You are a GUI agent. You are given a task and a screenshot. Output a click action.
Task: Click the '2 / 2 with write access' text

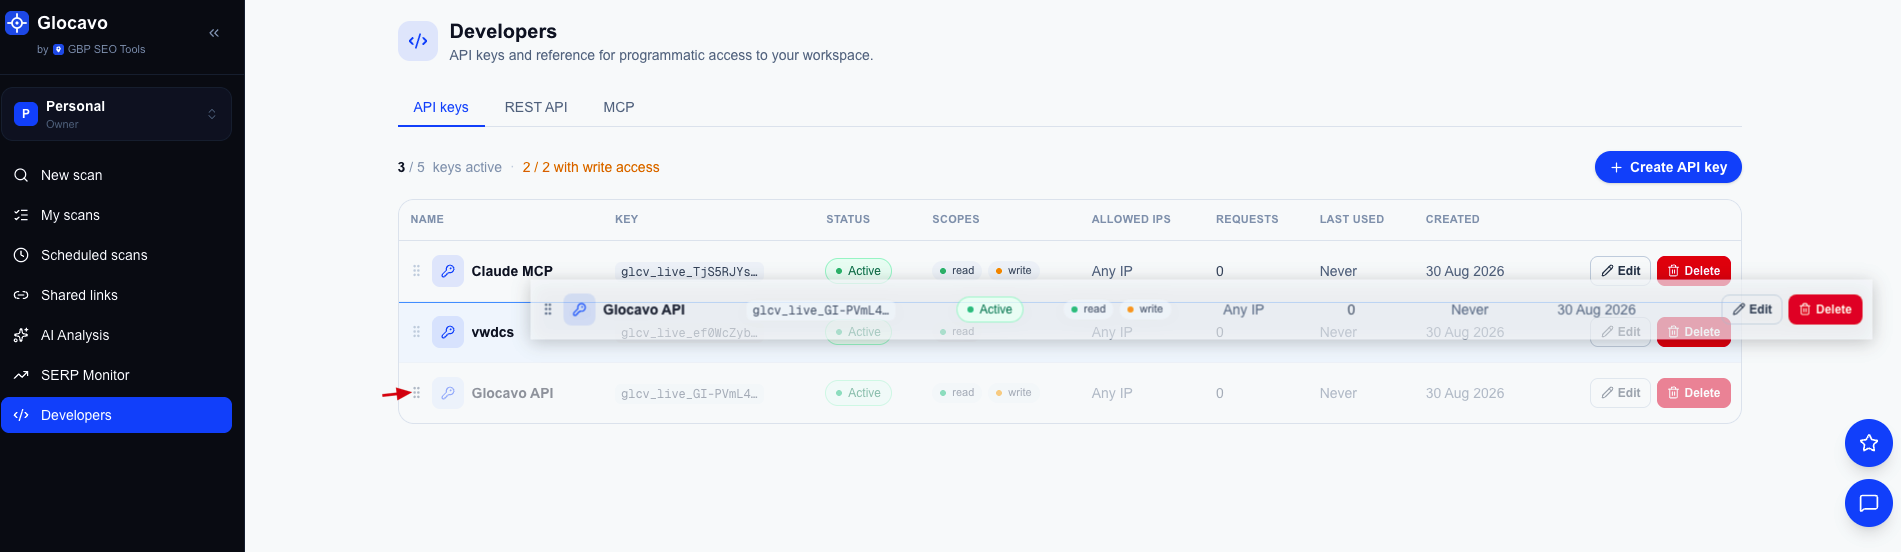click(591, 167)
